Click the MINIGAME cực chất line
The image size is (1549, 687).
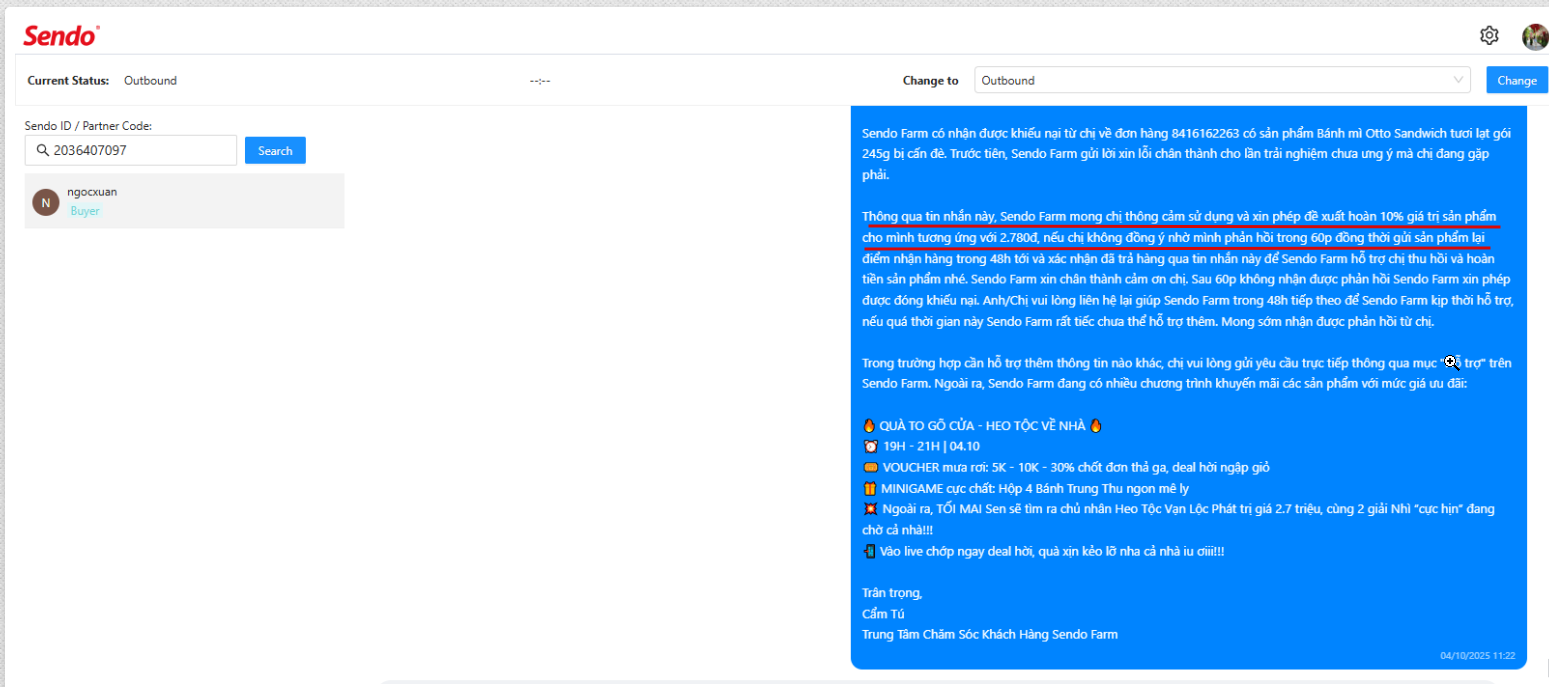point(1025,488)
